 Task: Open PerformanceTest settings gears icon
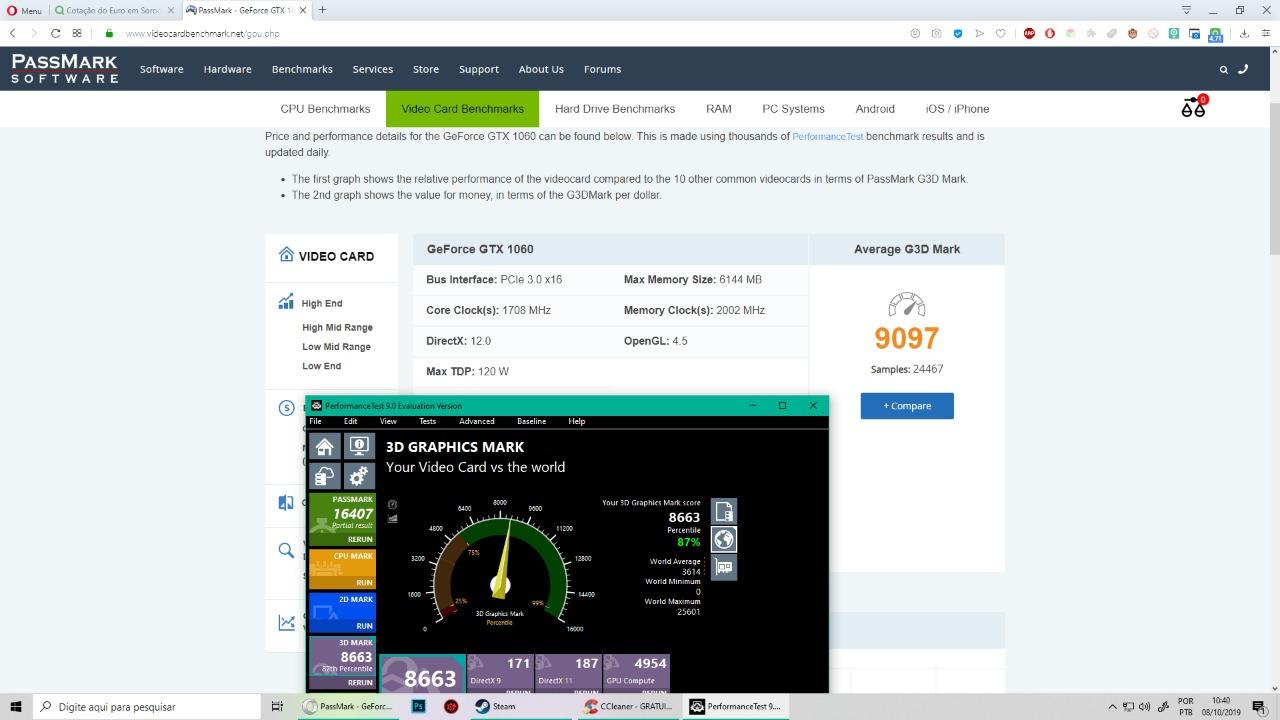click(x=358, y=476)
